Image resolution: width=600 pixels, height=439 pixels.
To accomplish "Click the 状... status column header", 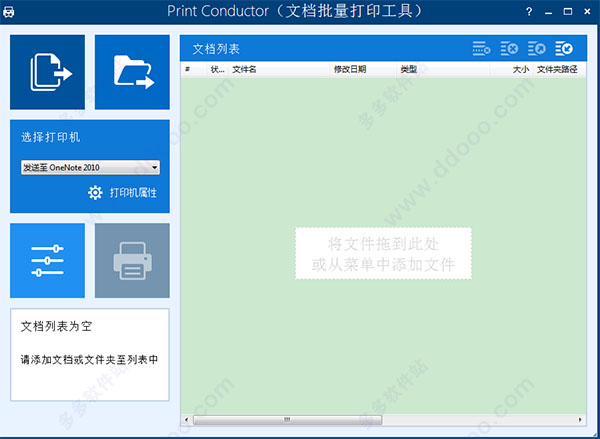I will tap(218, 69).
